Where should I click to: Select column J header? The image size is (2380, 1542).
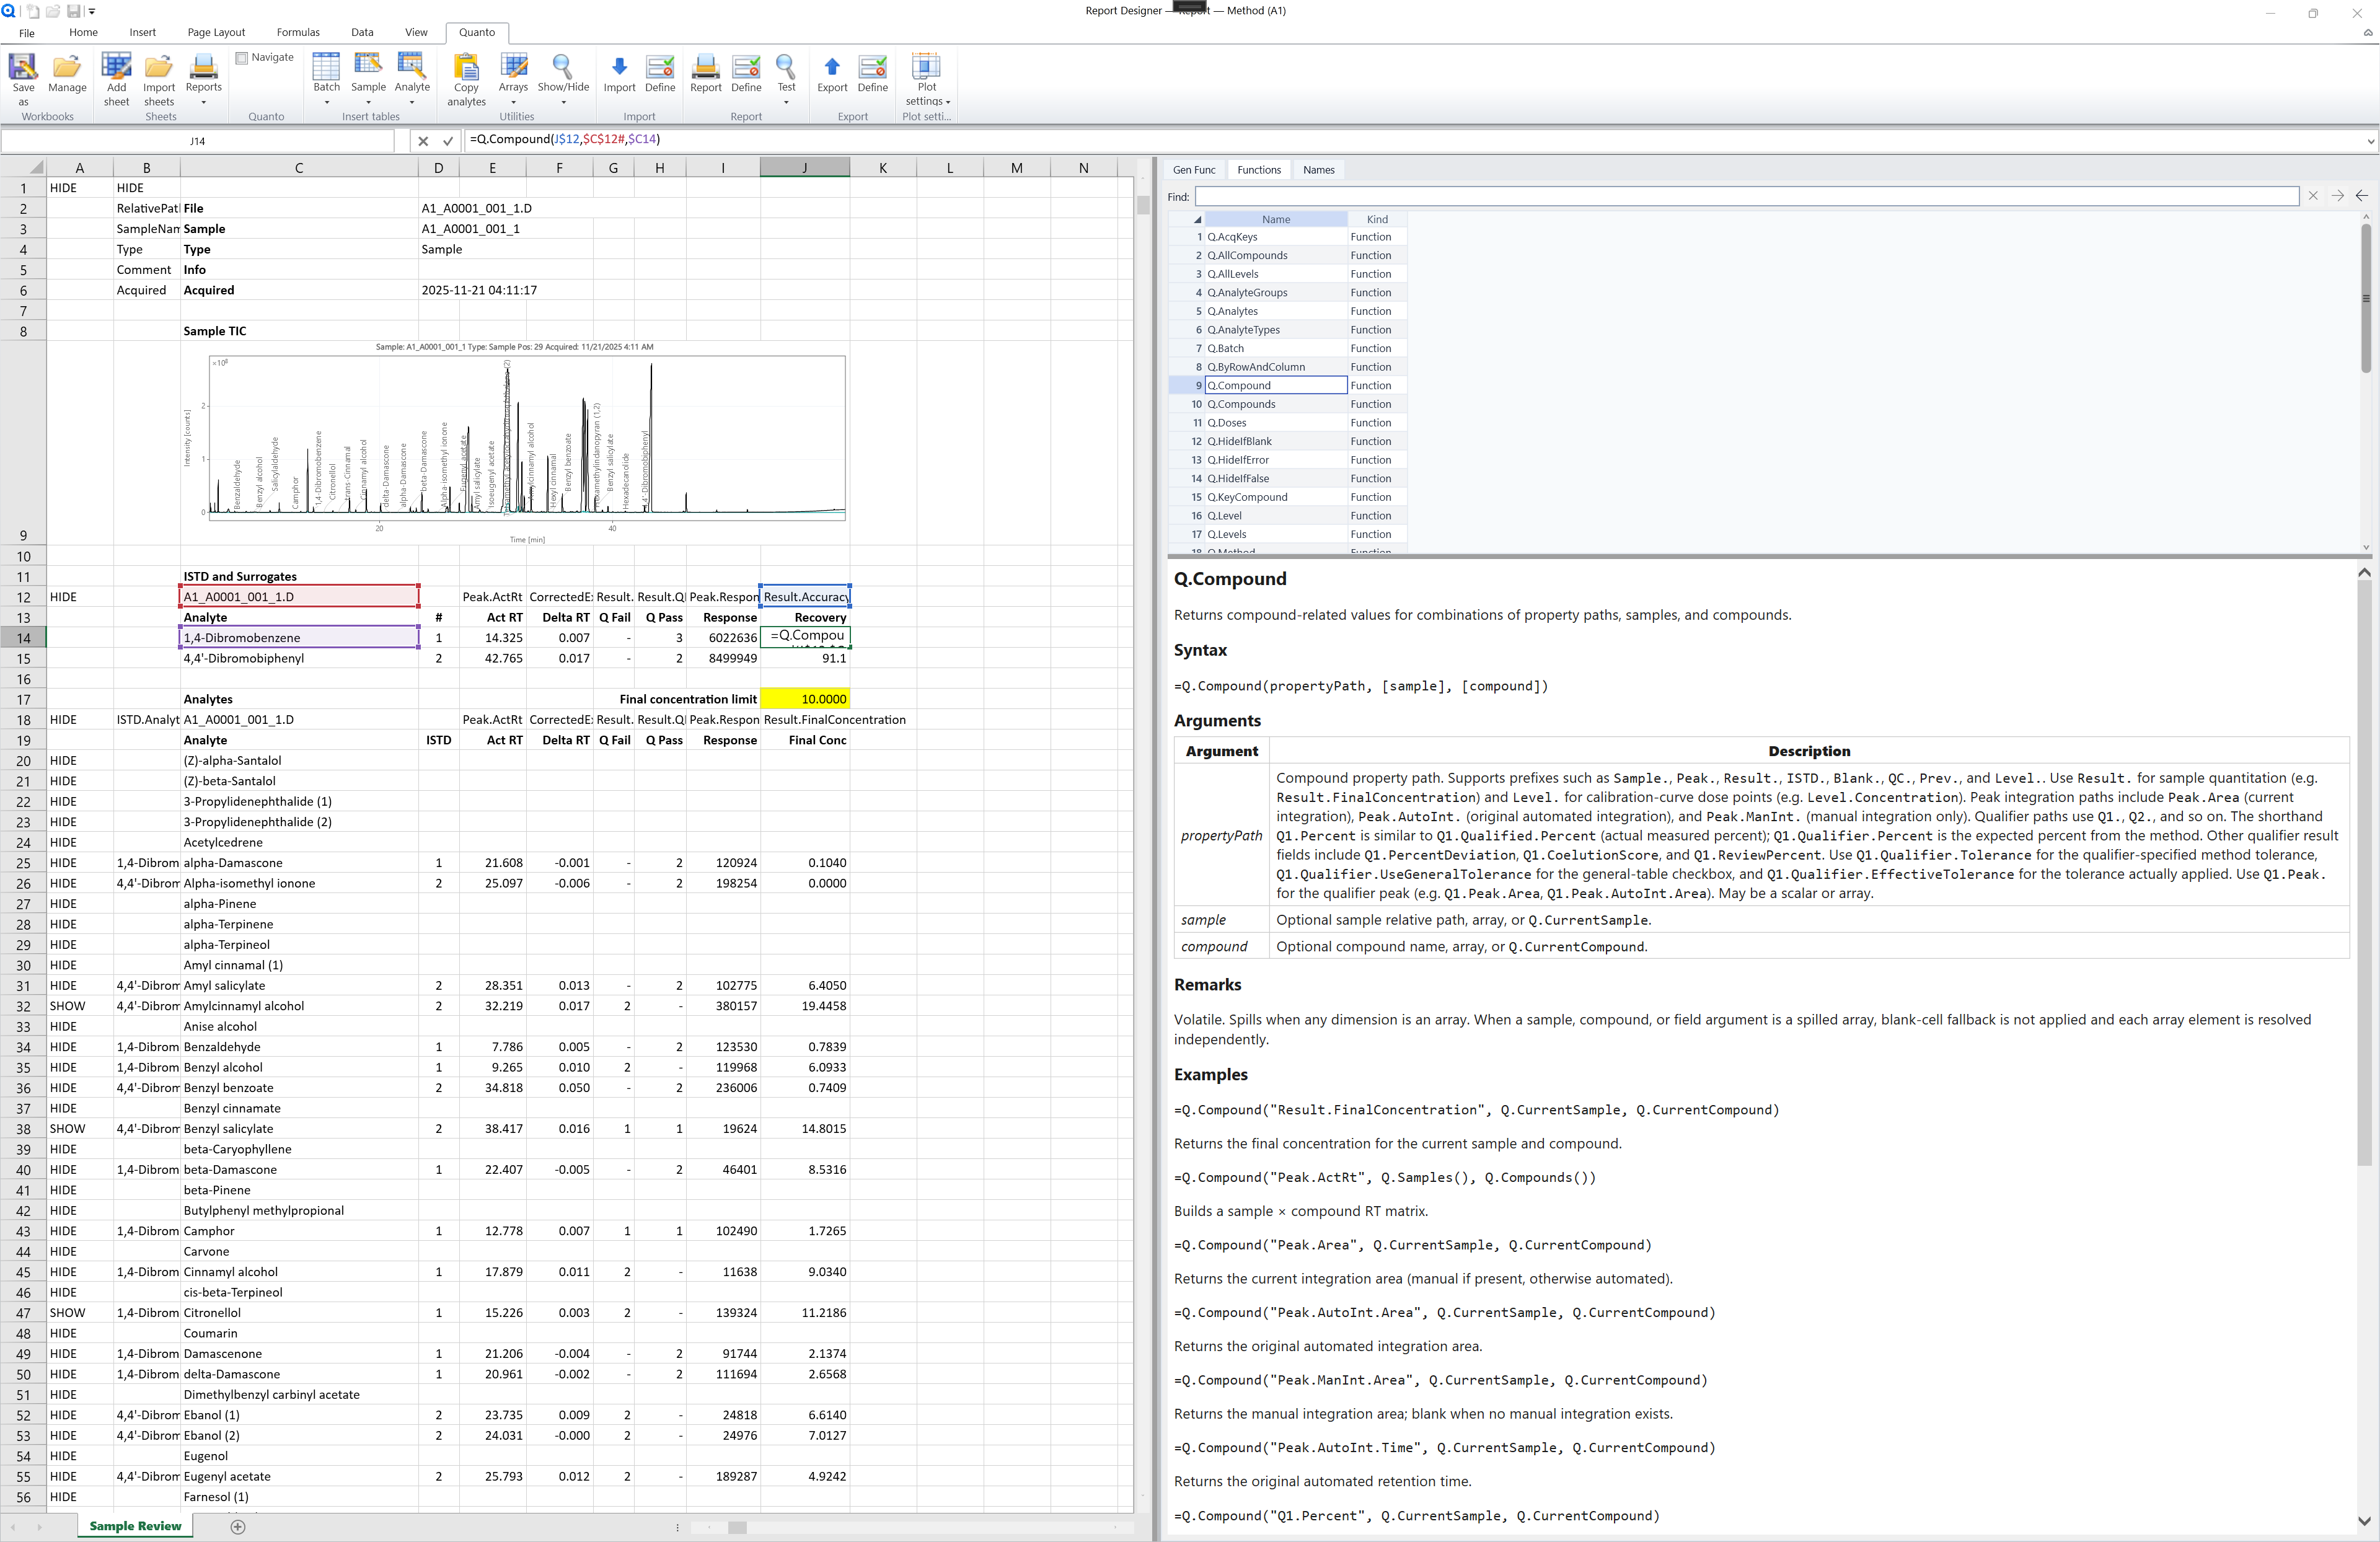tap(804, 168)
